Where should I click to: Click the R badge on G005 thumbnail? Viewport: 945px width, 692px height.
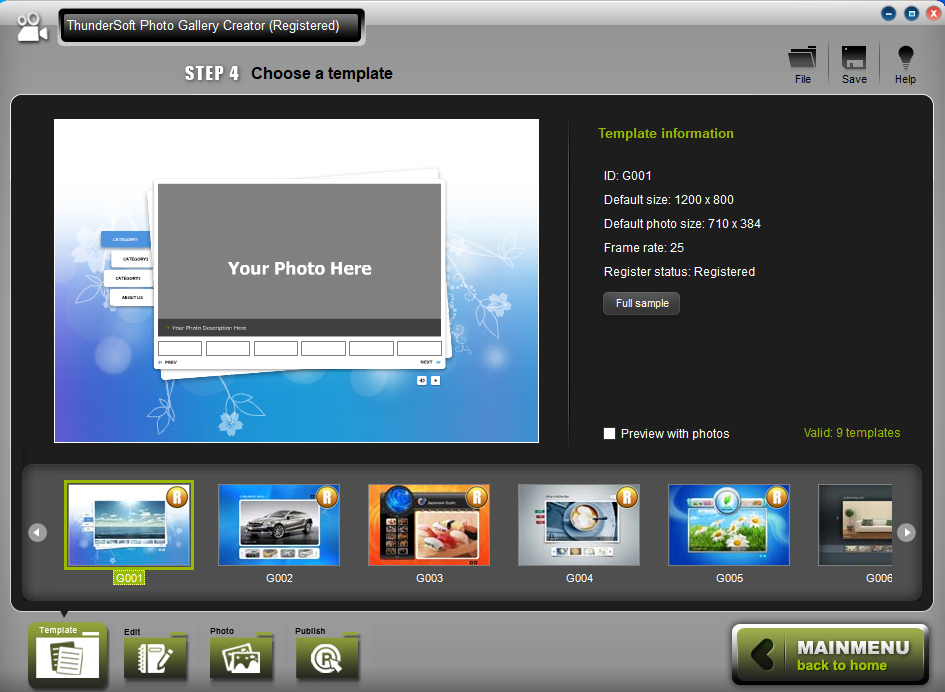pos(777,497)
